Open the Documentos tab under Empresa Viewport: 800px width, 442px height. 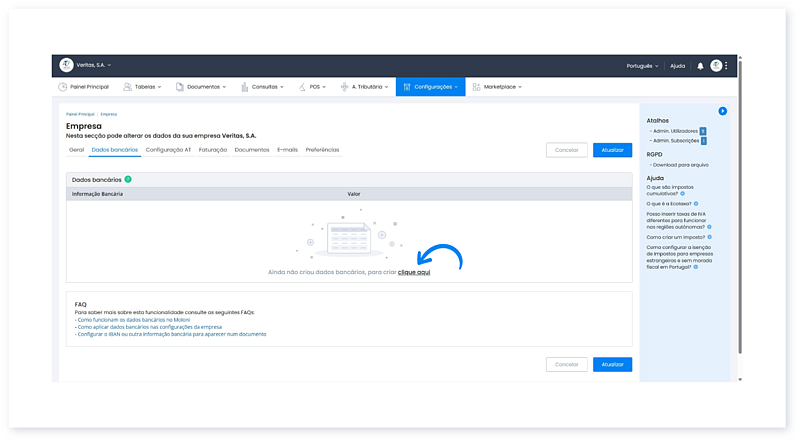point(252,150)
